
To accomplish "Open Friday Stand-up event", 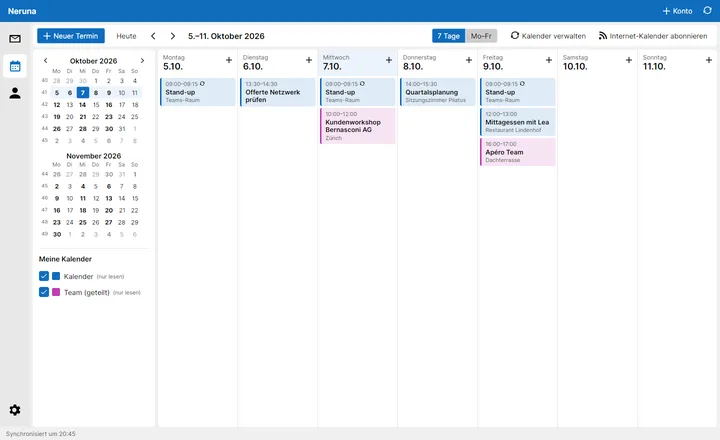I will [x=518, y=92].
